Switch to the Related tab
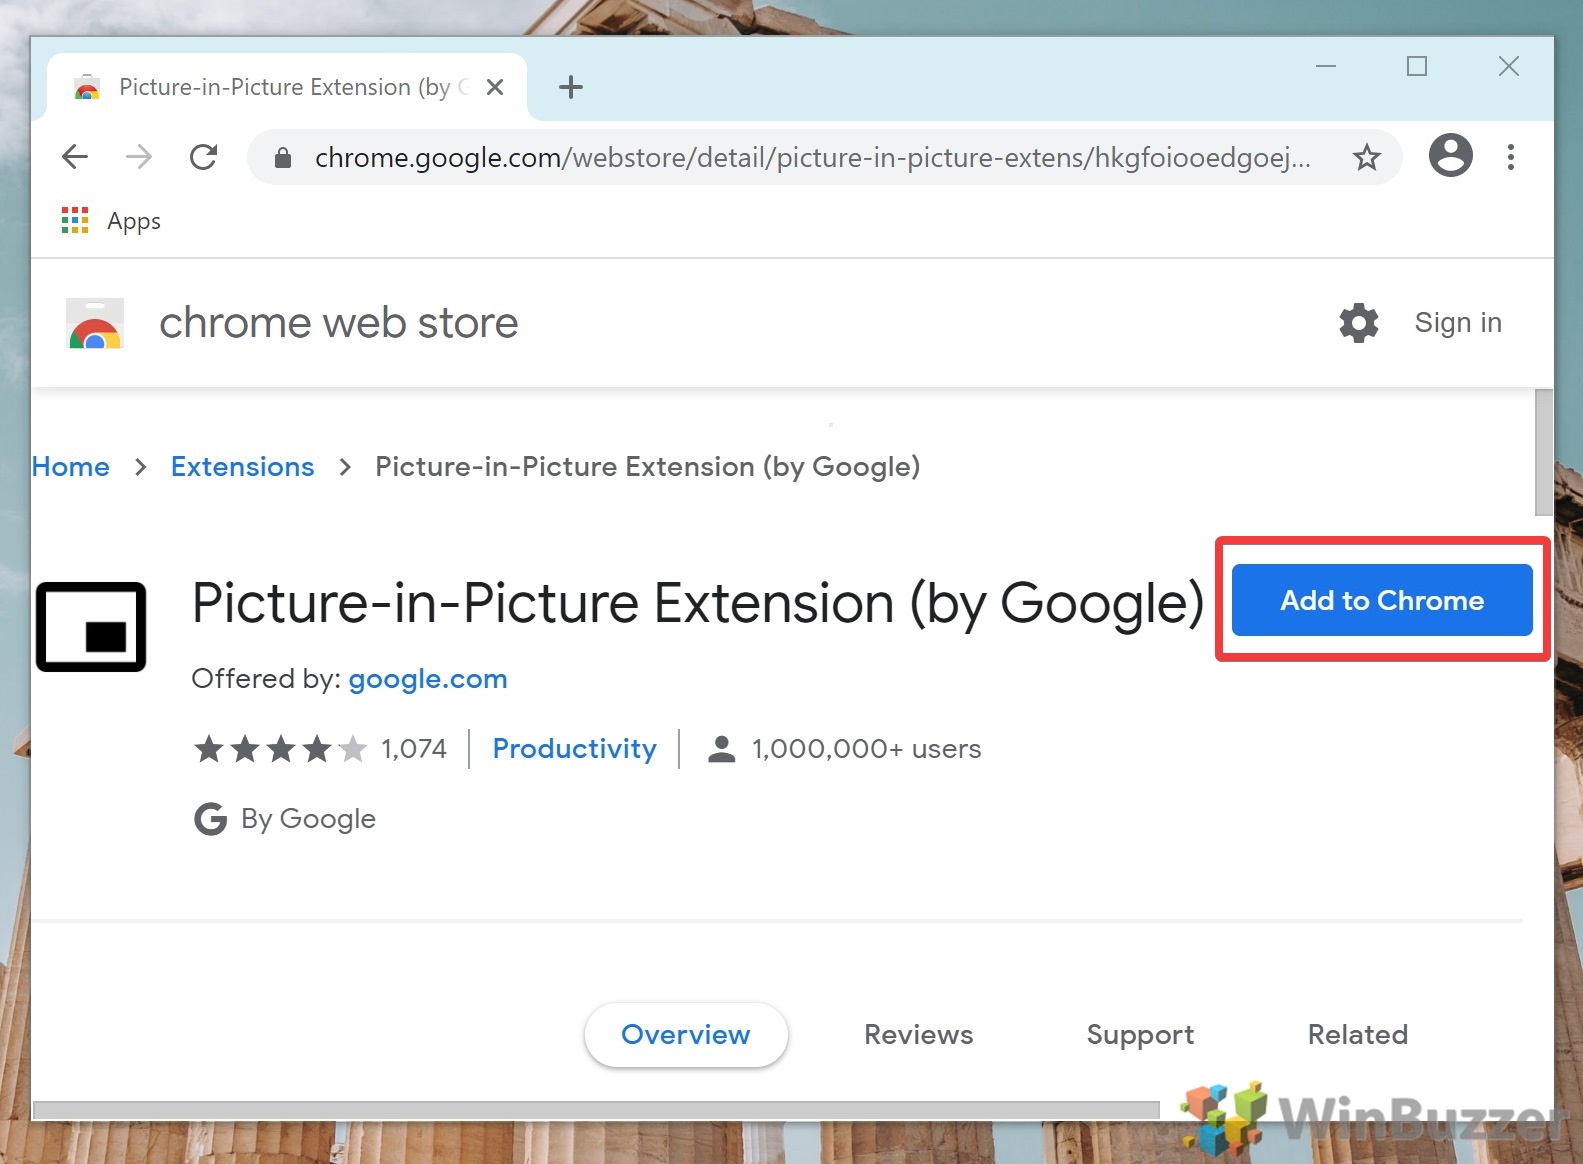This screenshot has height=1164, width=1583. pos(1357,1035)
